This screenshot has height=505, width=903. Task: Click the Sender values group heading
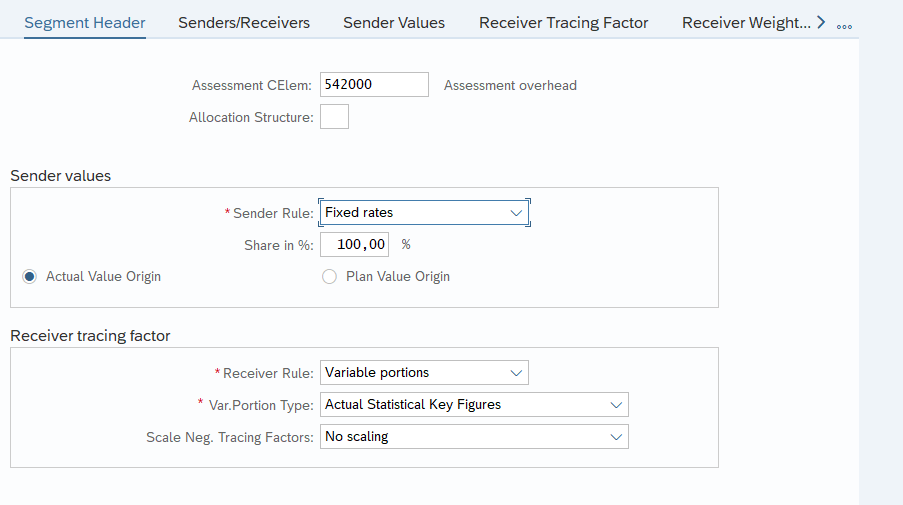(61, 175)
